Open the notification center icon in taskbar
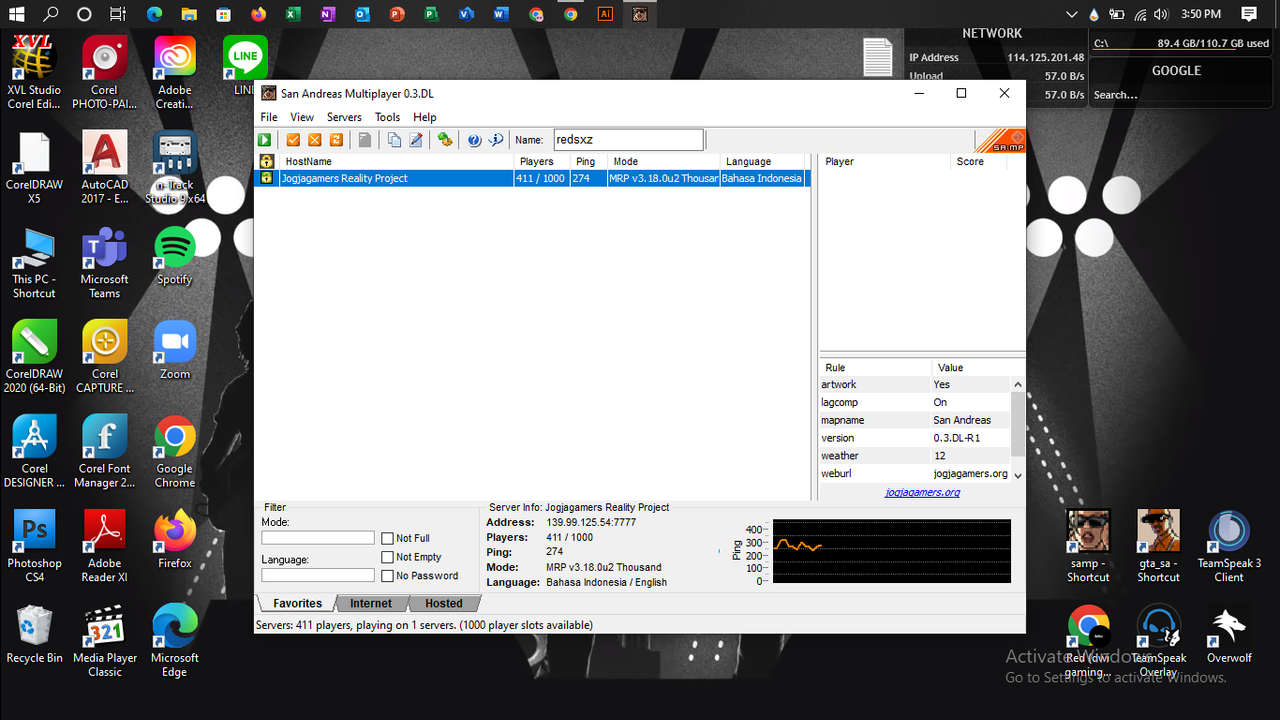 [x=1249, y=14]
